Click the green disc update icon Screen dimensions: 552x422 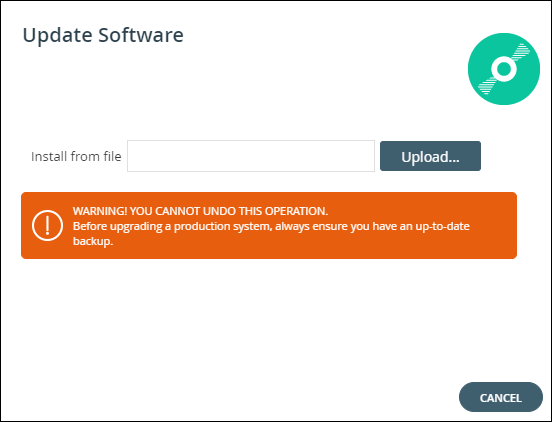pyautogui.click(x=504, y=69)
